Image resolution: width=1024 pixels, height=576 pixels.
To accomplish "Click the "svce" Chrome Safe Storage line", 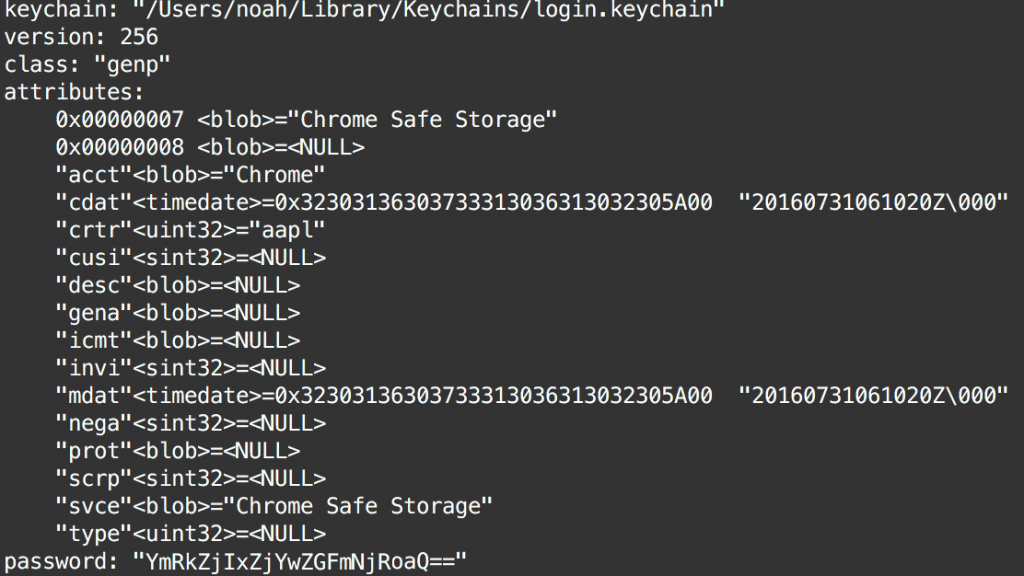I will pyautogui.click(x=274, y=506).
